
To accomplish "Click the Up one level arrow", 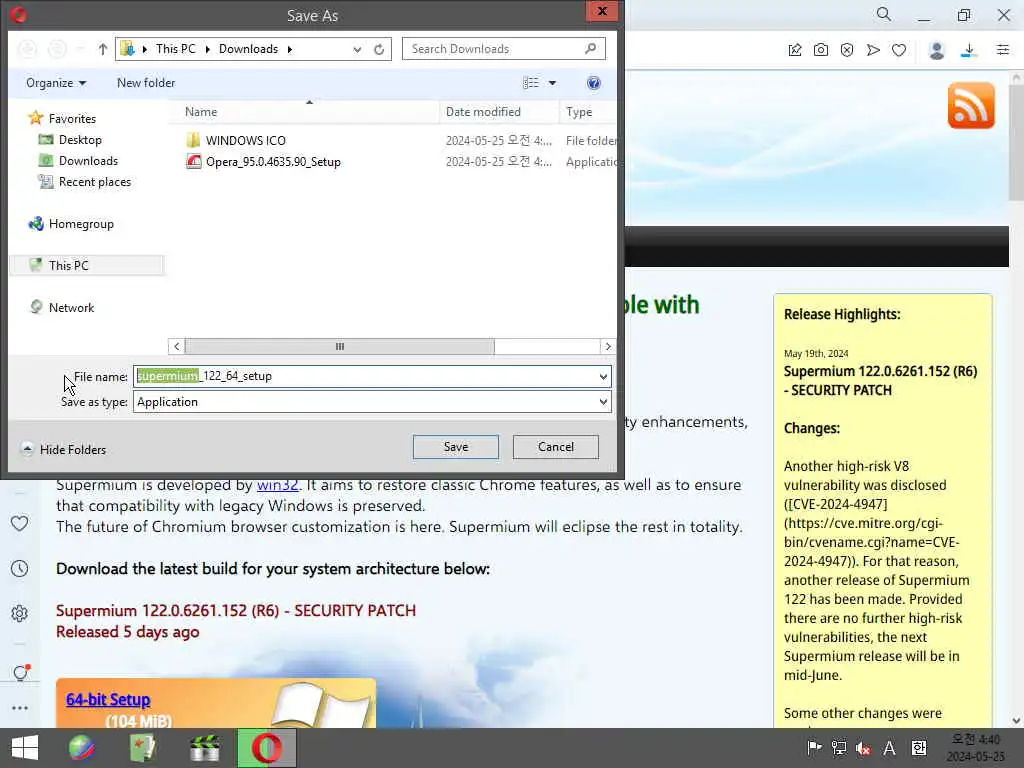I will pyautogui.click(x=103, y=49).
